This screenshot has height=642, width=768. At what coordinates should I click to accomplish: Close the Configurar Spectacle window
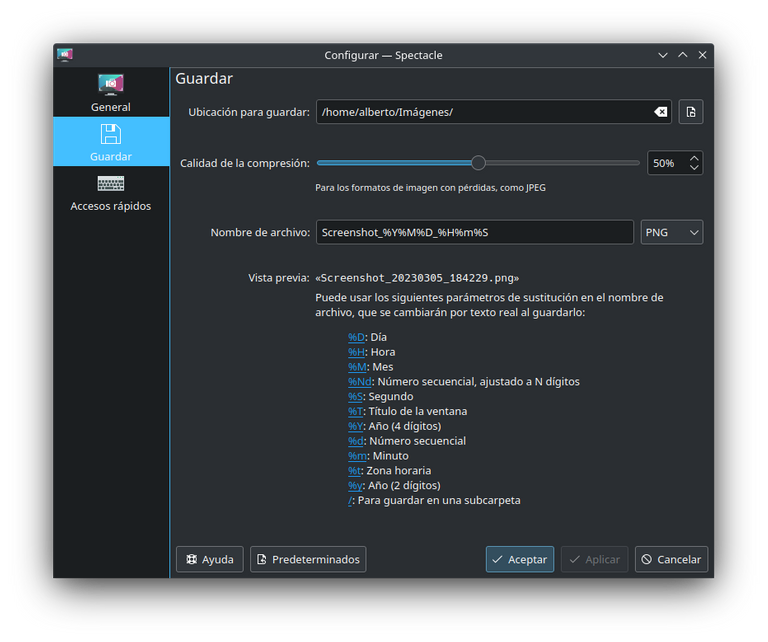click(x=702, y=55)
